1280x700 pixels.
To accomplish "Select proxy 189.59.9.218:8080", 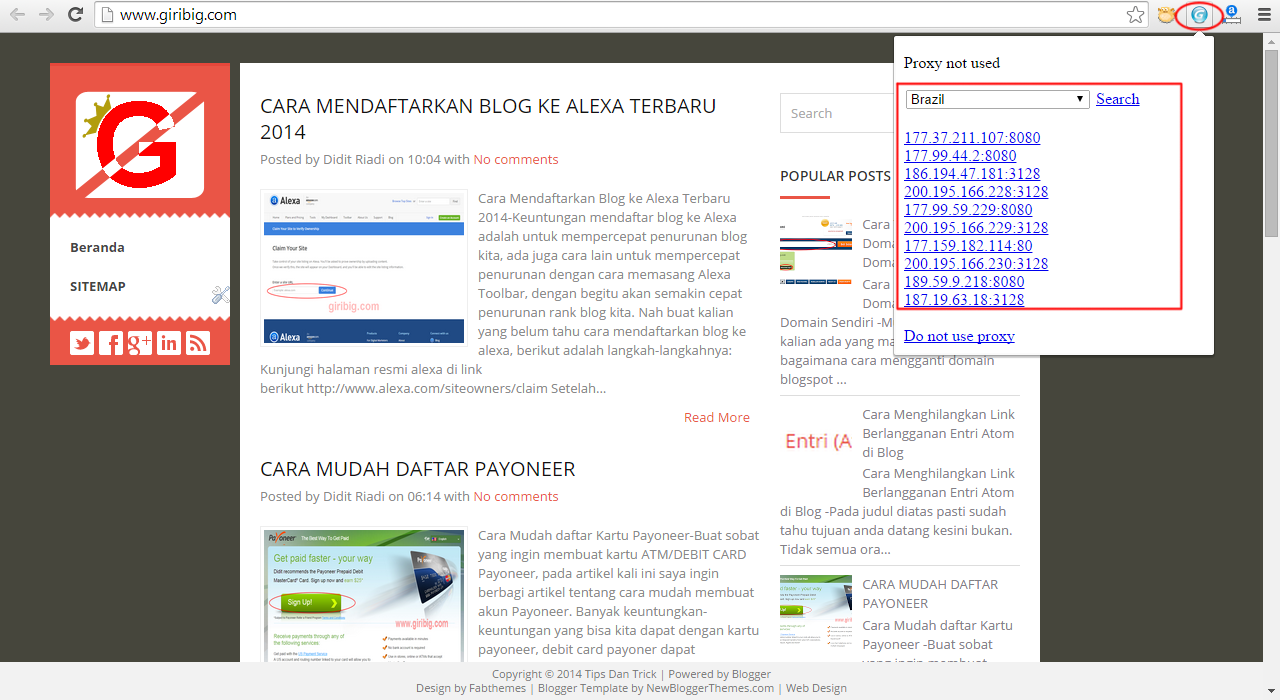I will 964,282.
